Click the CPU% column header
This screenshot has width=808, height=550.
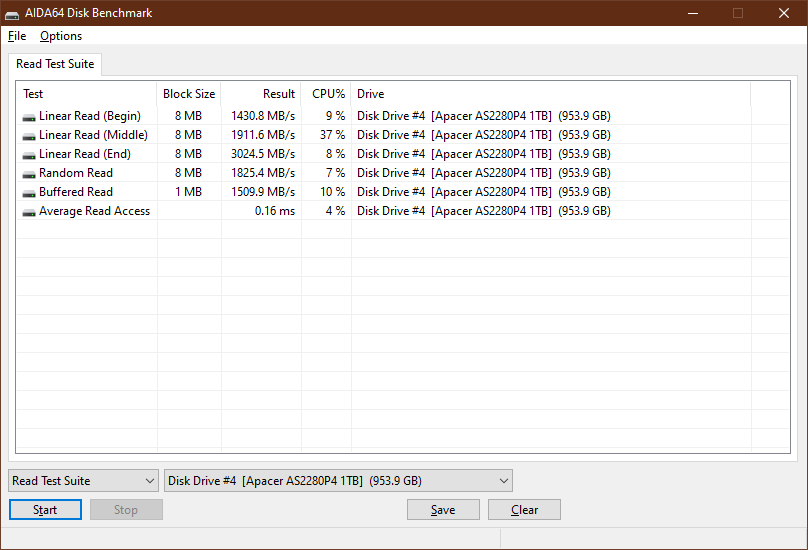326,94
